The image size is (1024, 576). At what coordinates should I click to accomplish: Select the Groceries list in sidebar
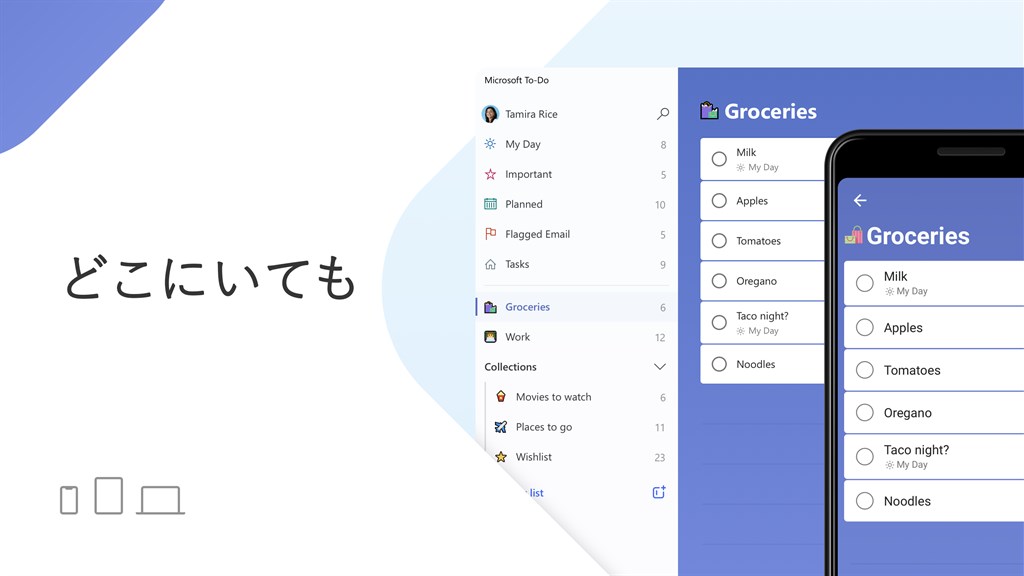(x=575, y=307)
